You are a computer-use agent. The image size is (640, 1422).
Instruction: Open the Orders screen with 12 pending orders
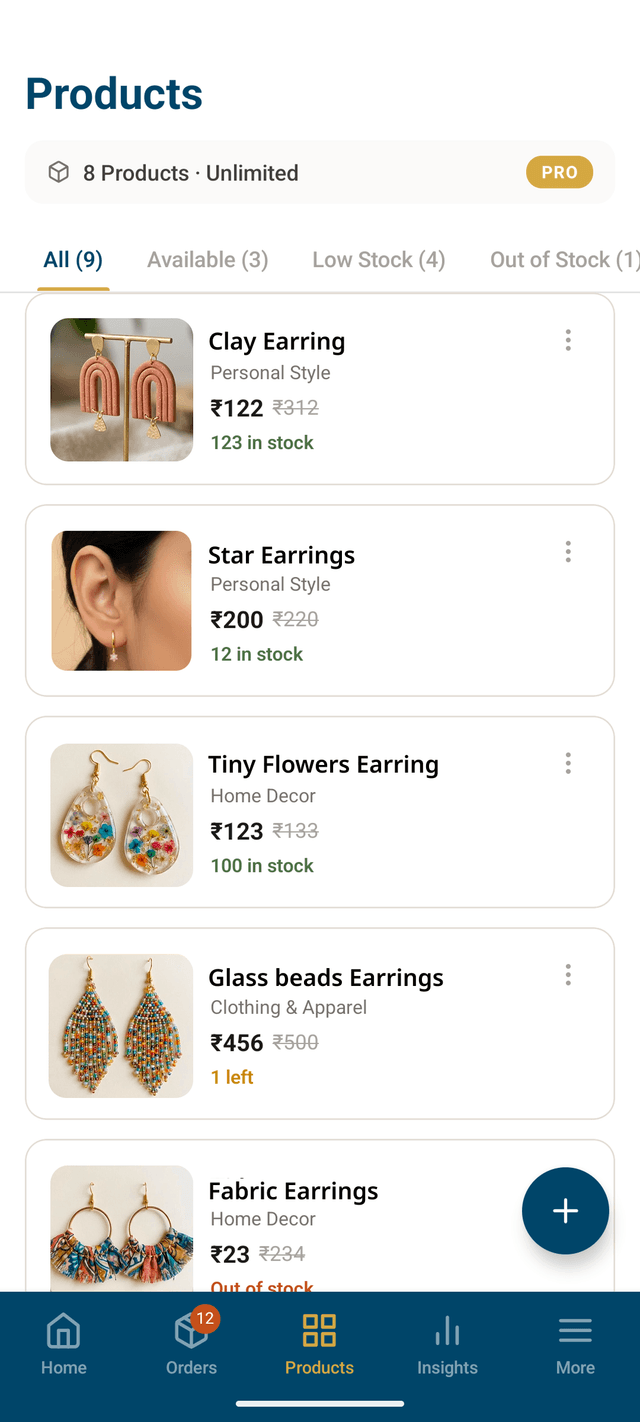(x=191, y=1344)
